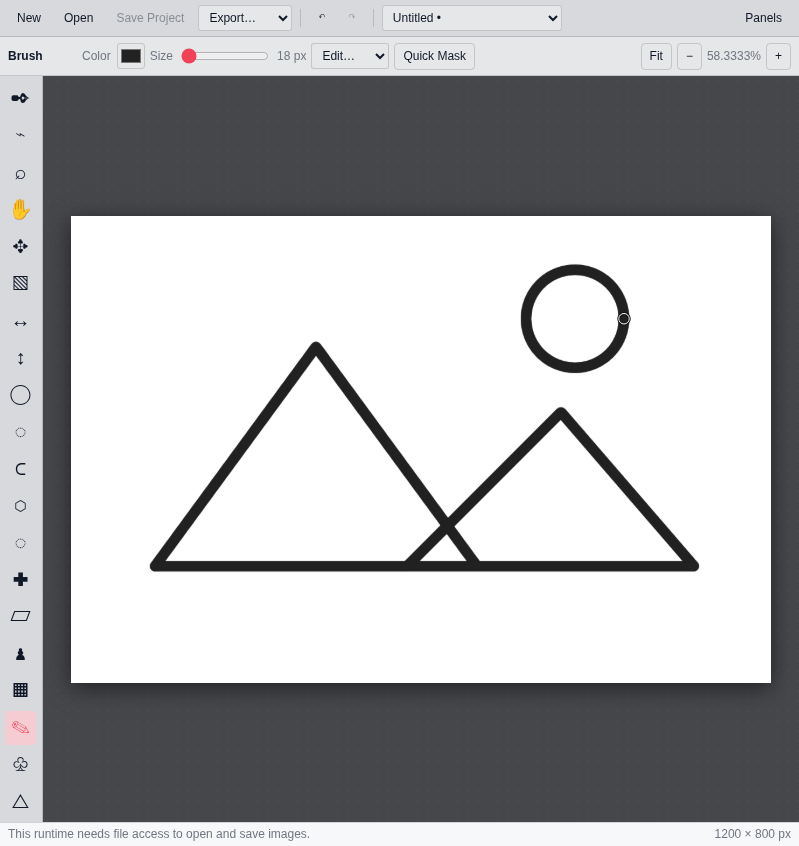Image resolution: width=799 pixels, height=846 pixels.
Task: Click the horizontal double-arrow flip icon
Action: click(x=20, y=323)
